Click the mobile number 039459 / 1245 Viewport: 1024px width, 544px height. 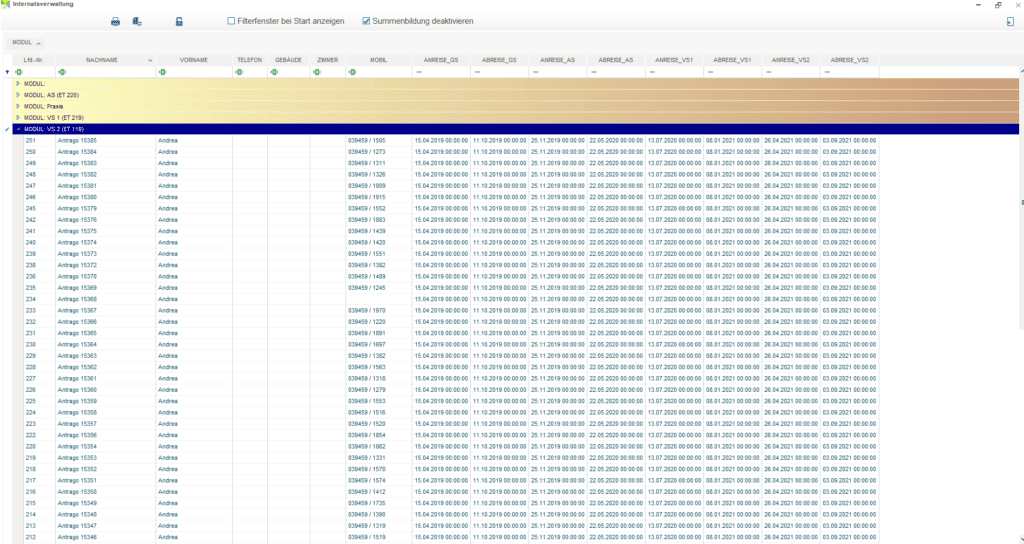(366, 287)
